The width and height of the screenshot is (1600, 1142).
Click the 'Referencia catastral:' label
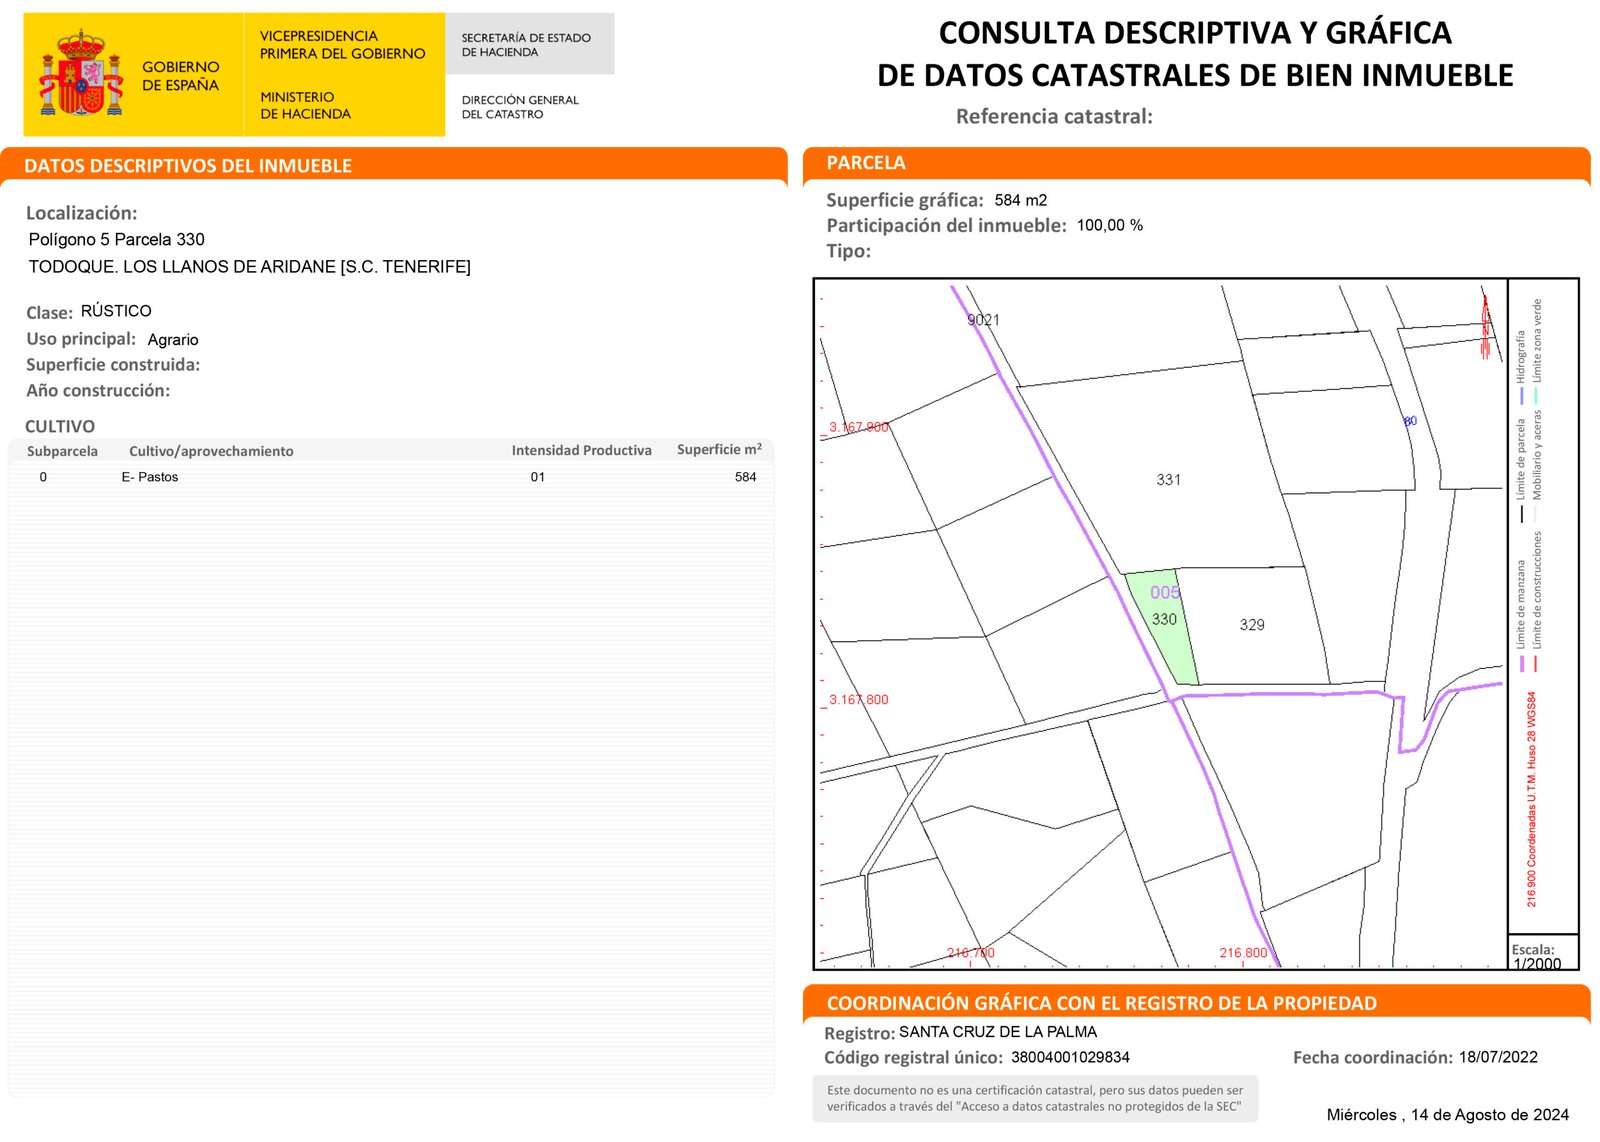(1054, 116)
